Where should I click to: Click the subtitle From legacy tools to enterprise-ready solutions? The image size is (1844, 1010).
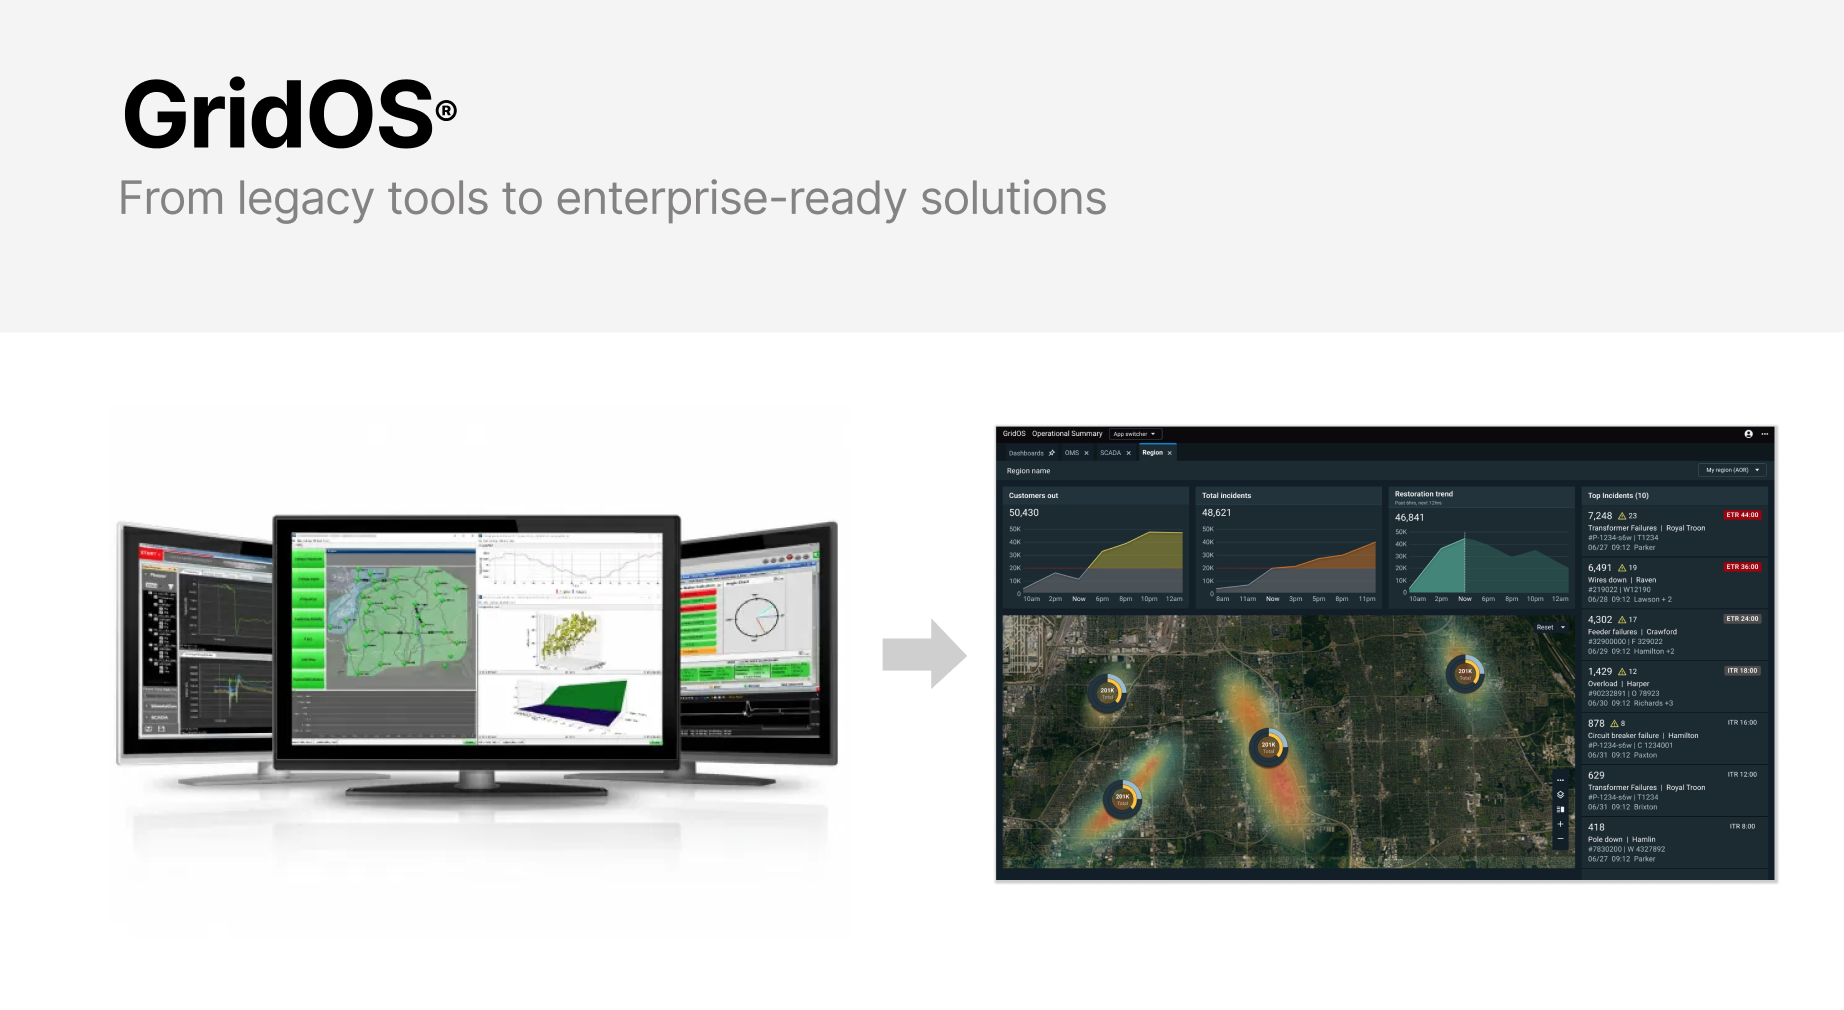point(612,199)
